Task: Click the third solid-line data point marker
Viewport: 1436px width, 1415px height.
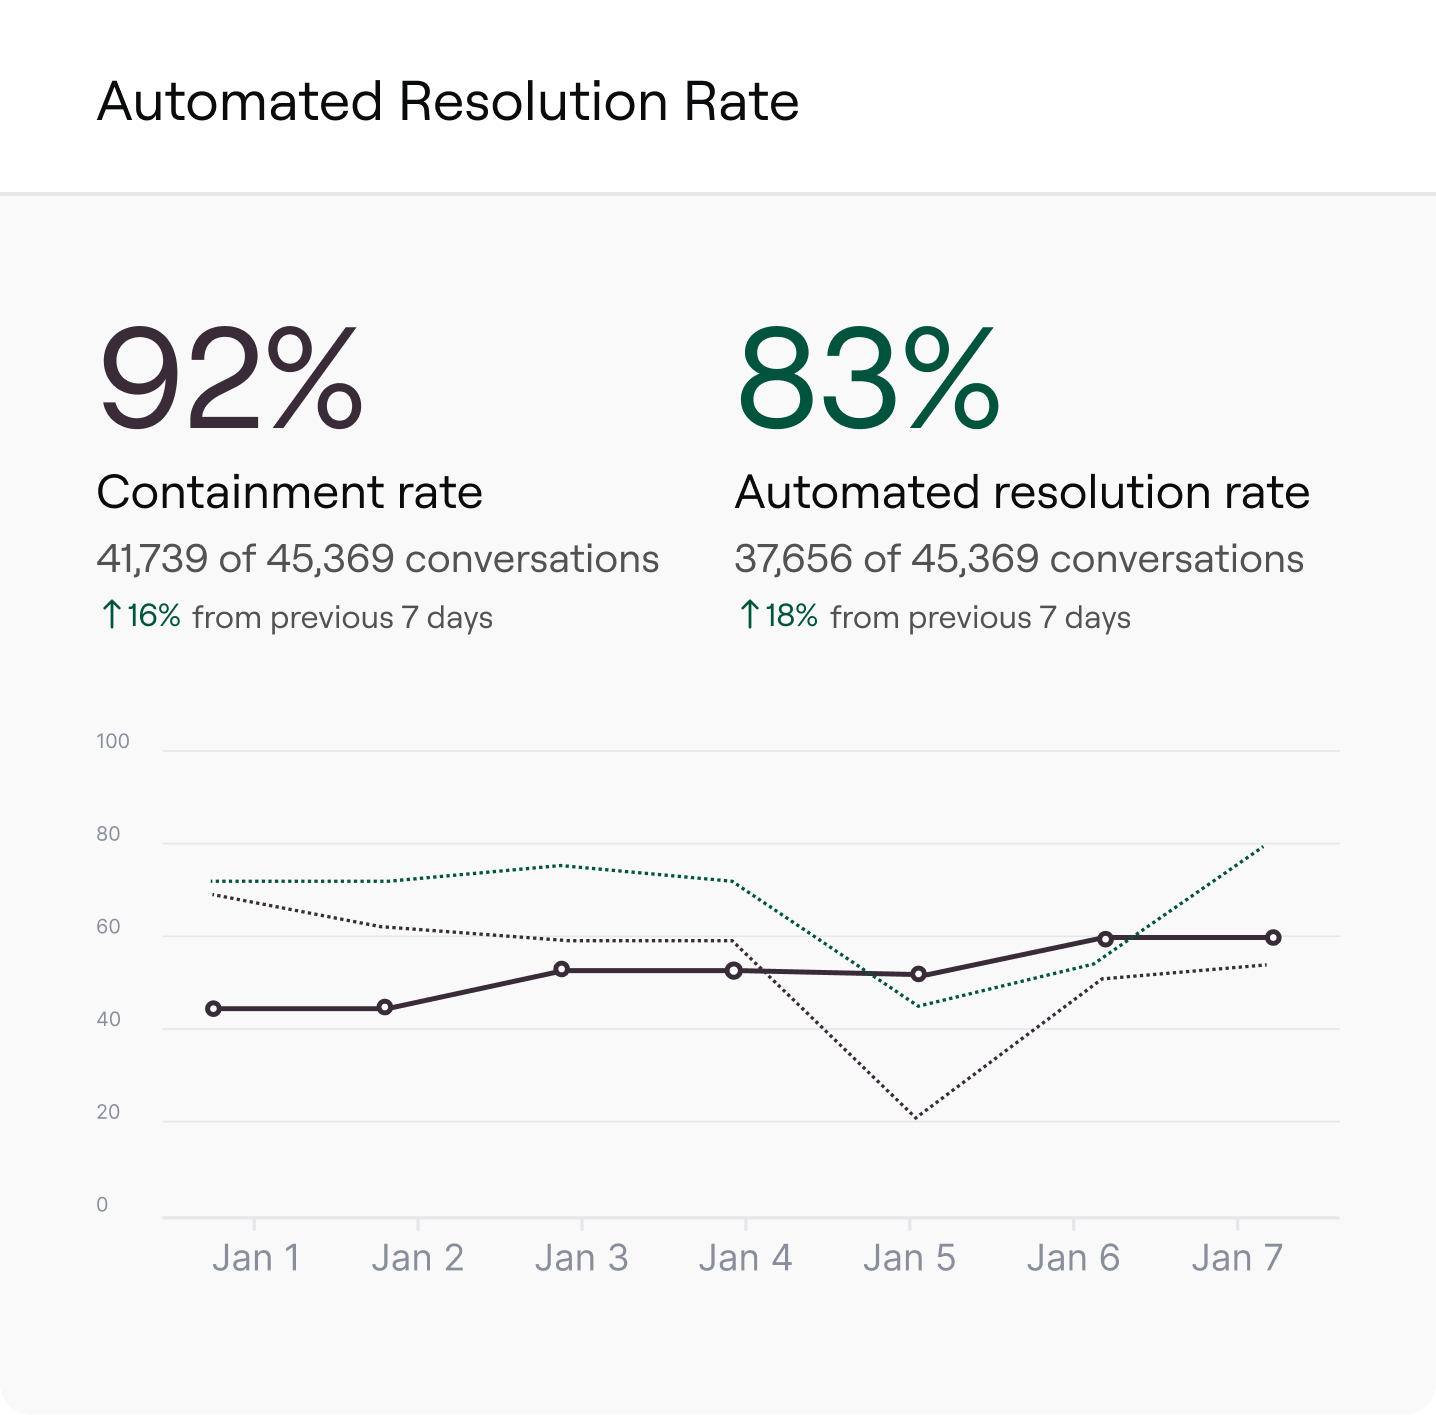Action: [x=561, y=970]
